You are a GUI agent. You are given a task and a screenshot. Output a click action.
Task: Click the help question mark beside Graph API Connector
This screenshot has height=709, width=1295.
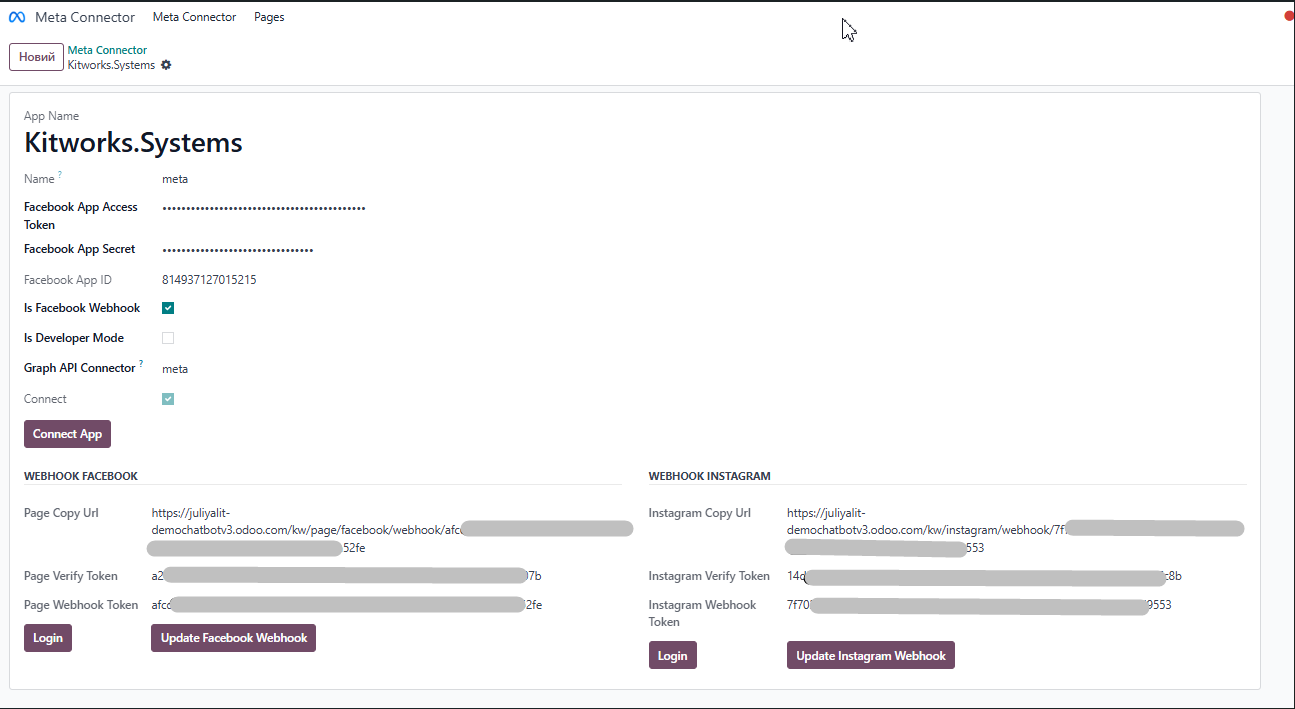[x=141, y=364]
